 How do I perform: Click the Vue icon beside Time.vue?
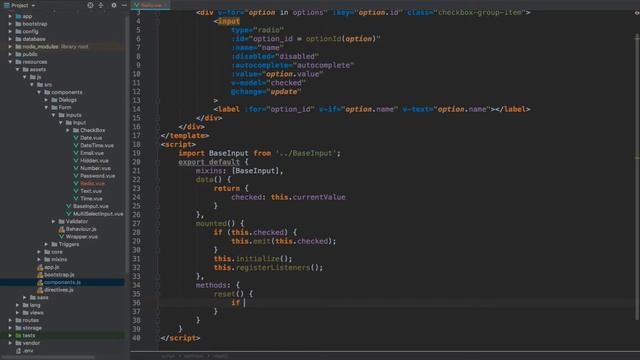click(x=76, y=199)
